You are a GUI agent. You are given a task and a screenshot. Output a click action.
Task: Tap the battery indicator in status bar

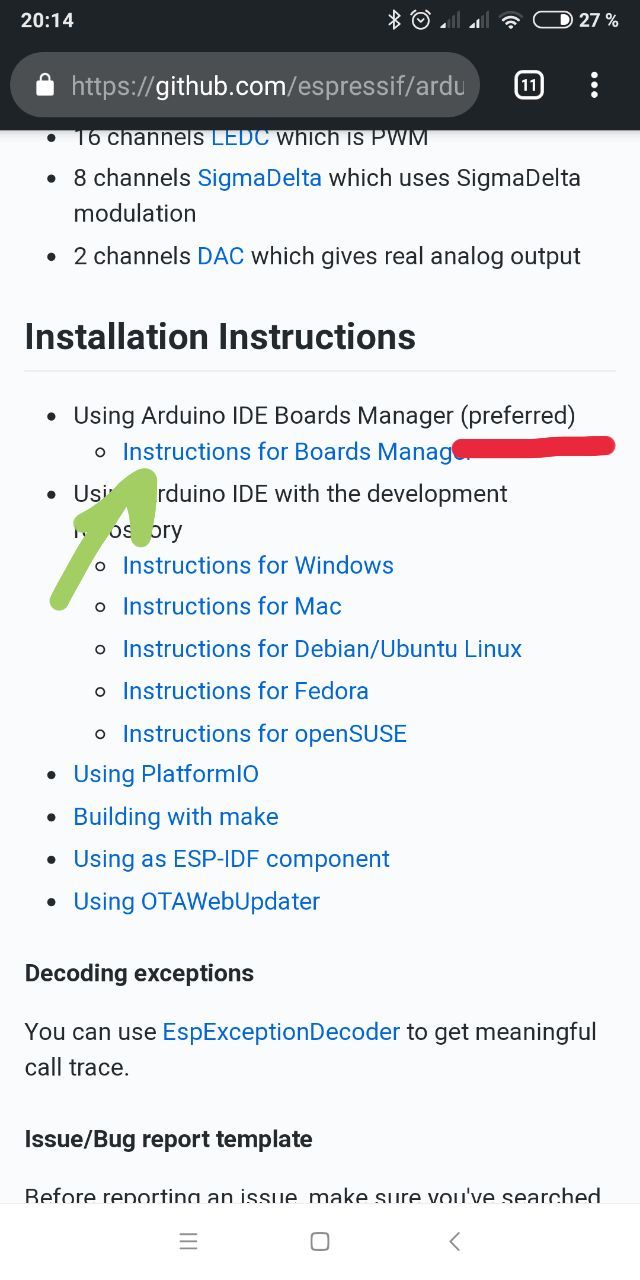point(552,20)
